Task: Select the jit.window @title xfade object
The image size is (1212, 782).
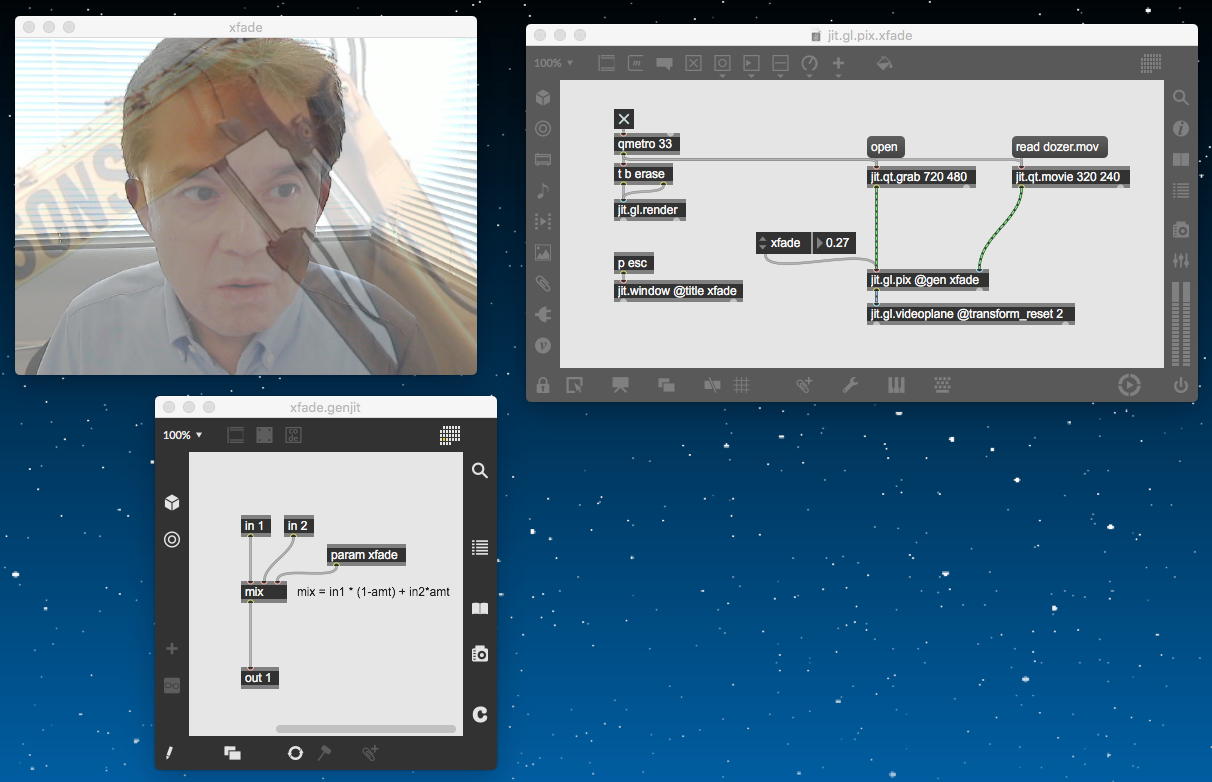Action: pos(678,291)
